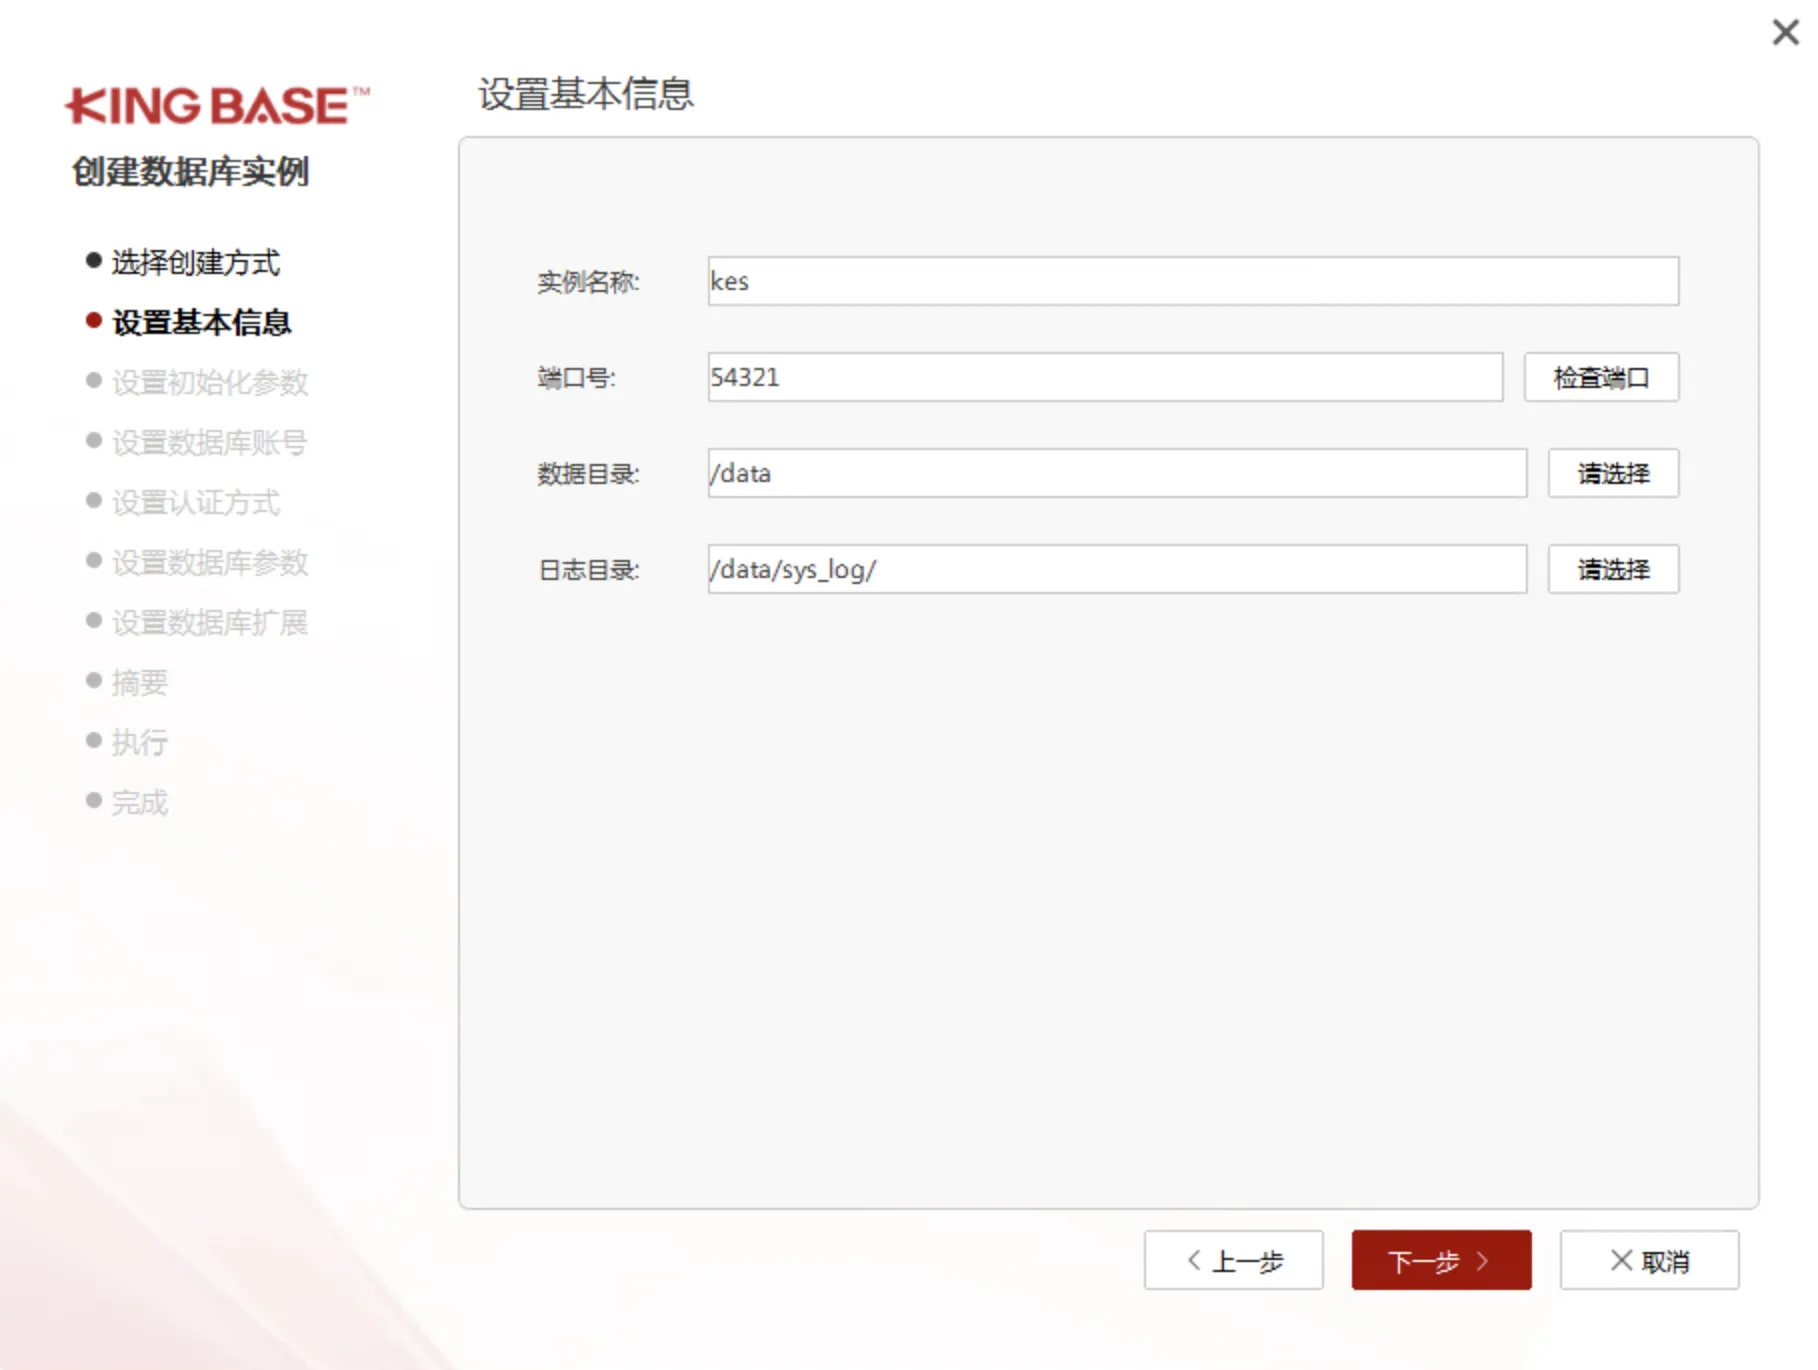Proceed by clicking the 下一步 button
Viewport: 1818px width, 1370px height.
[1440, 1260]
